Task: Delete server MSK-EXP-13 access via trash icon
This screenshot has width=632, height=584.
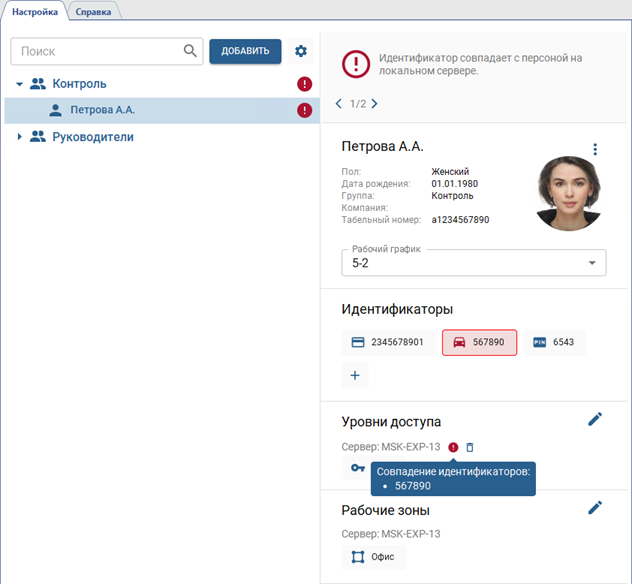Action: click(x=470, y=447)
